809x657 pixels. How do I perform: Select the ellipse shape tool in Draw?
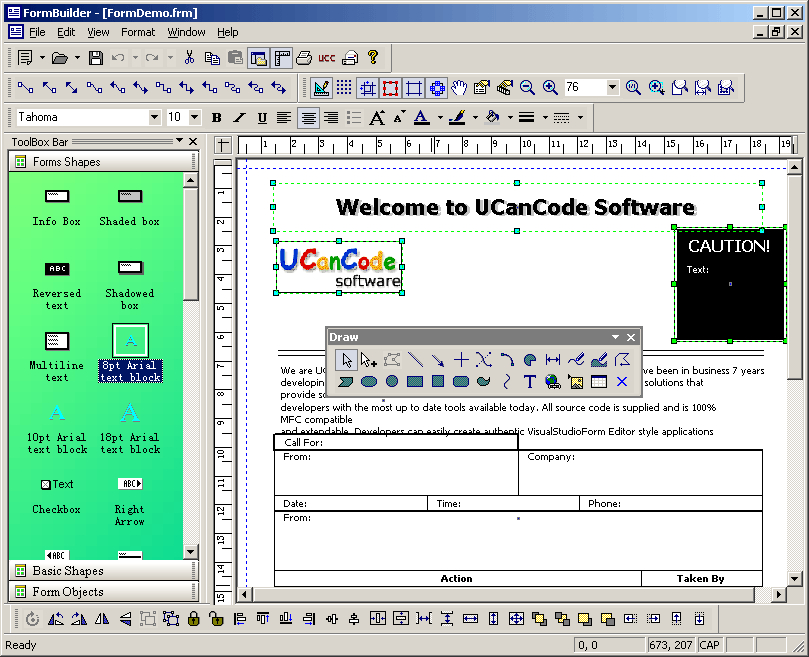tap(369, 382)
